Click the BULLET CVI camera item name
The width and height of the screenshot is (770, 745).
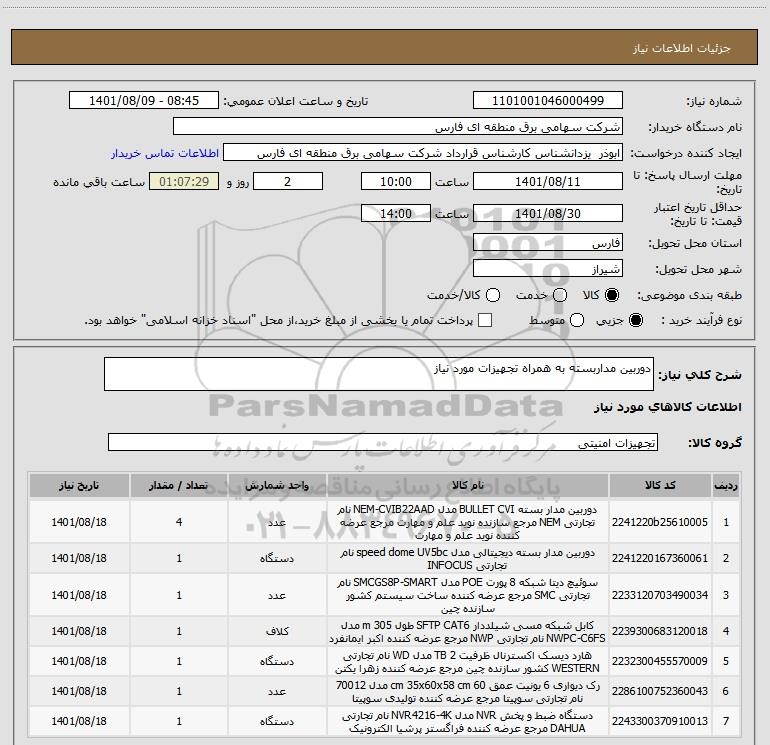tap(468, 522)
